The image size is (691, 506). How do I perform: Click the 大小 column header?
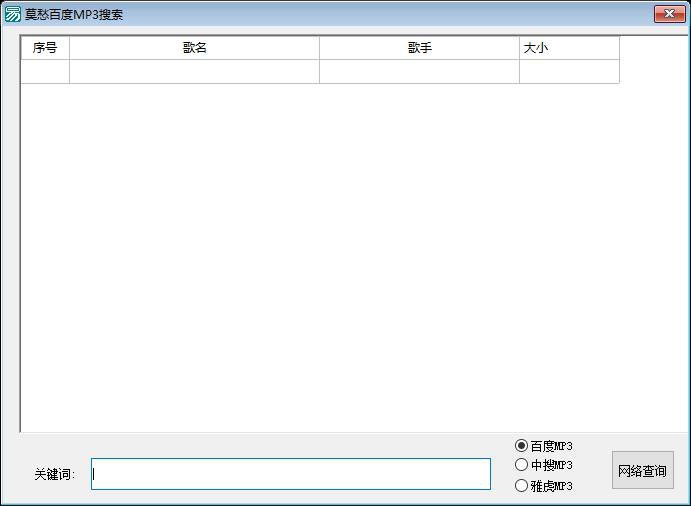pos(568,48)
